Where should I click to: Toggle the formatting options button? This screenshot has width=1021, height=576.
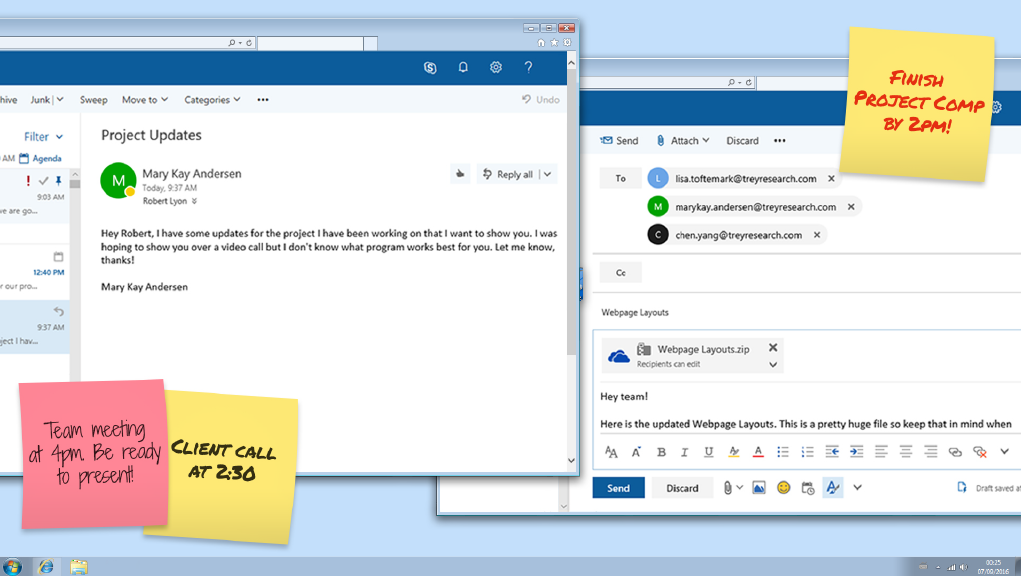(832, 487)
